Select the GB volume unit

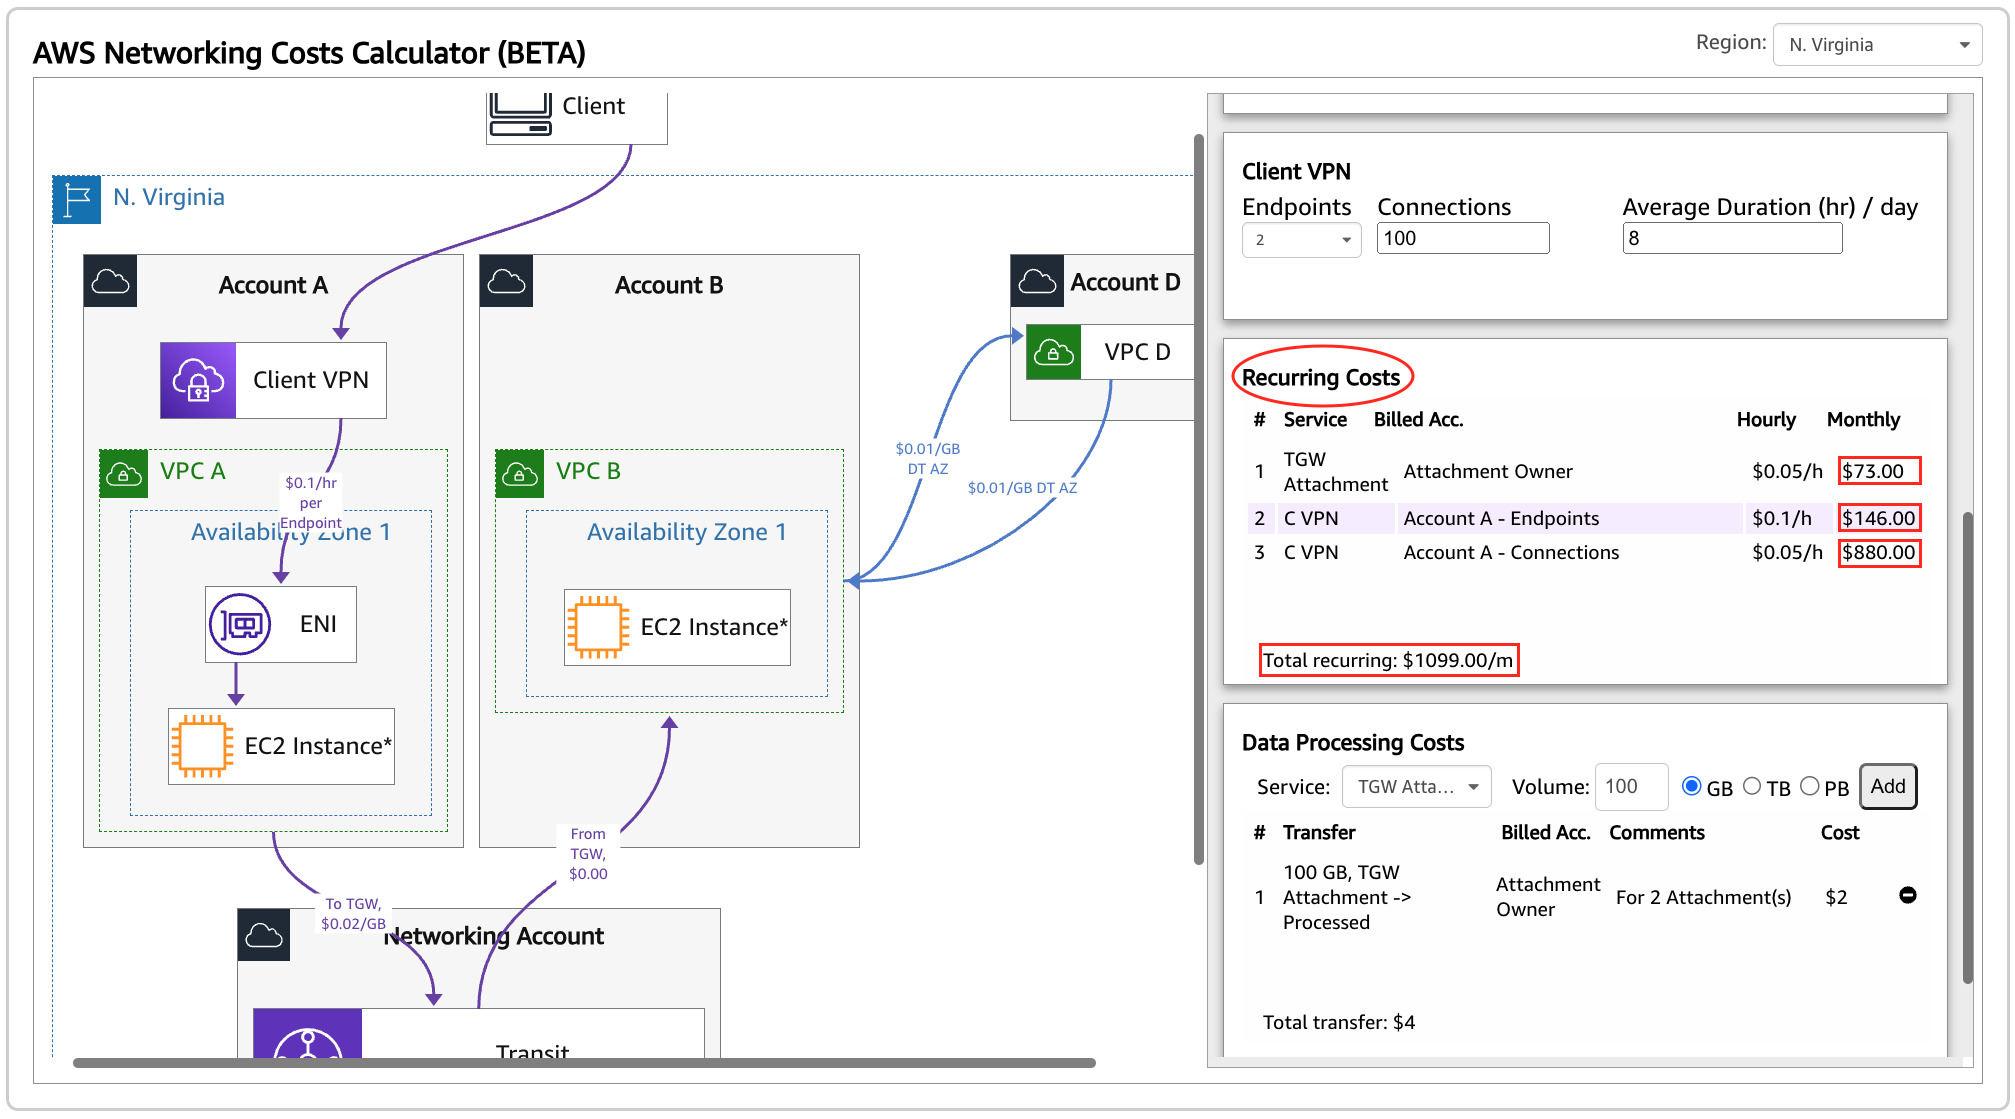coord(1691,786)
